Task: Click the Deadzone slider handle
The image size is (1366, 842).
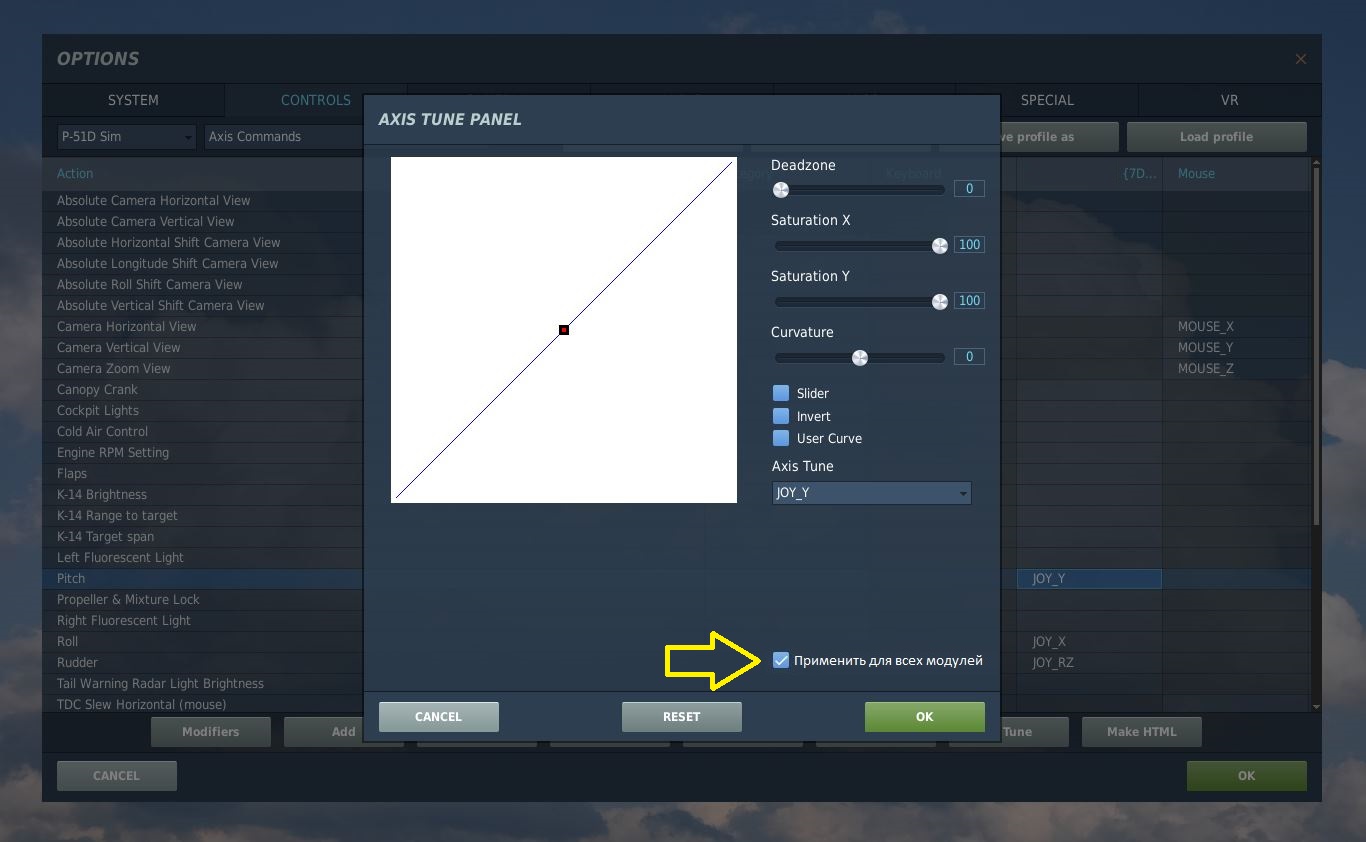Action: [781, 189]
